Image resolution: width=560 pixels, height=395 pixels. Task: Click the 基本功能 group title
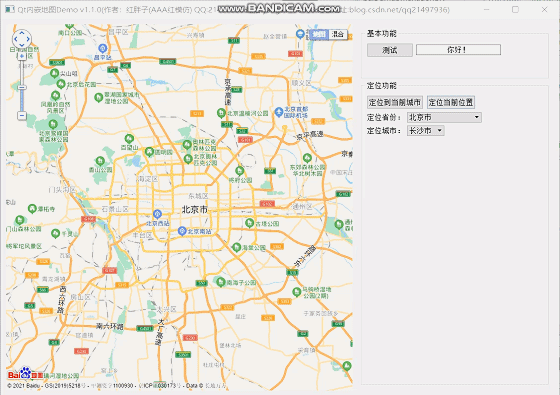click(x=382, y=34)
